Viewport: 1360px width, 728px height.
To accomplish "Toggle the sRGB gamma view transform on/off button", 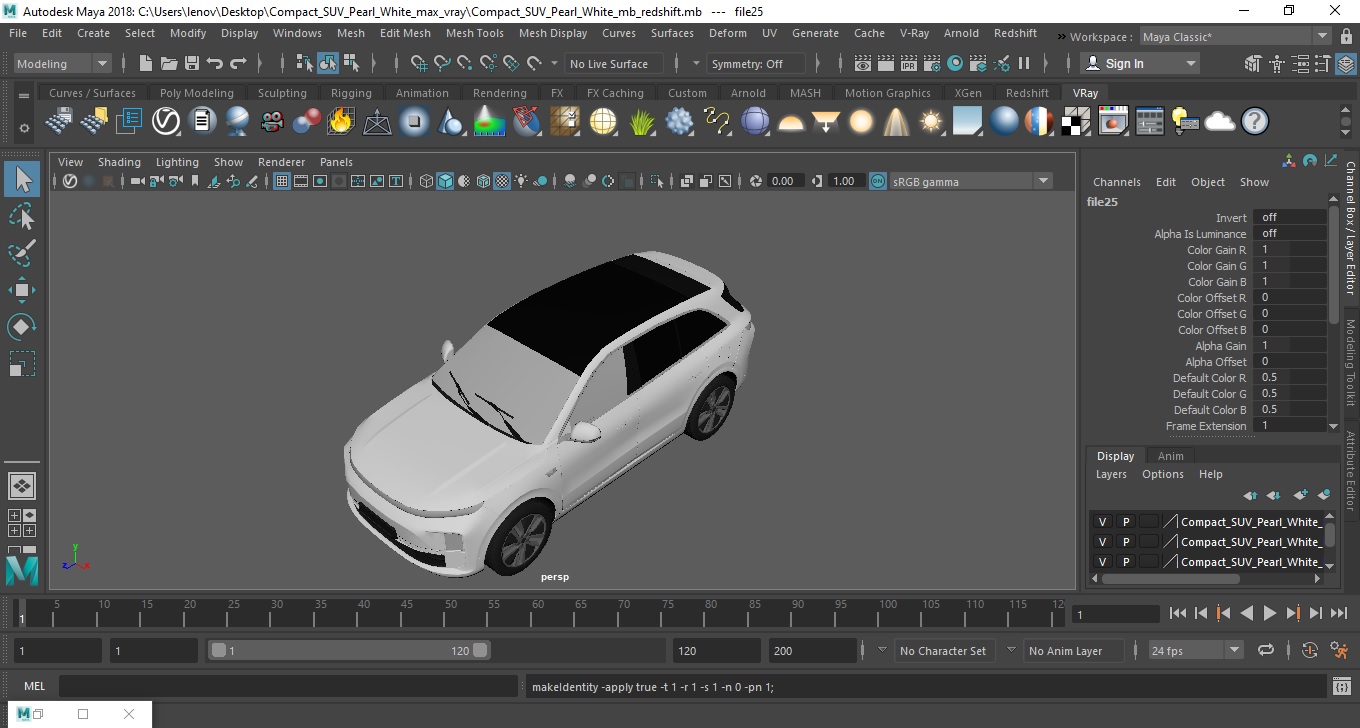I will (x=877, y=181).
